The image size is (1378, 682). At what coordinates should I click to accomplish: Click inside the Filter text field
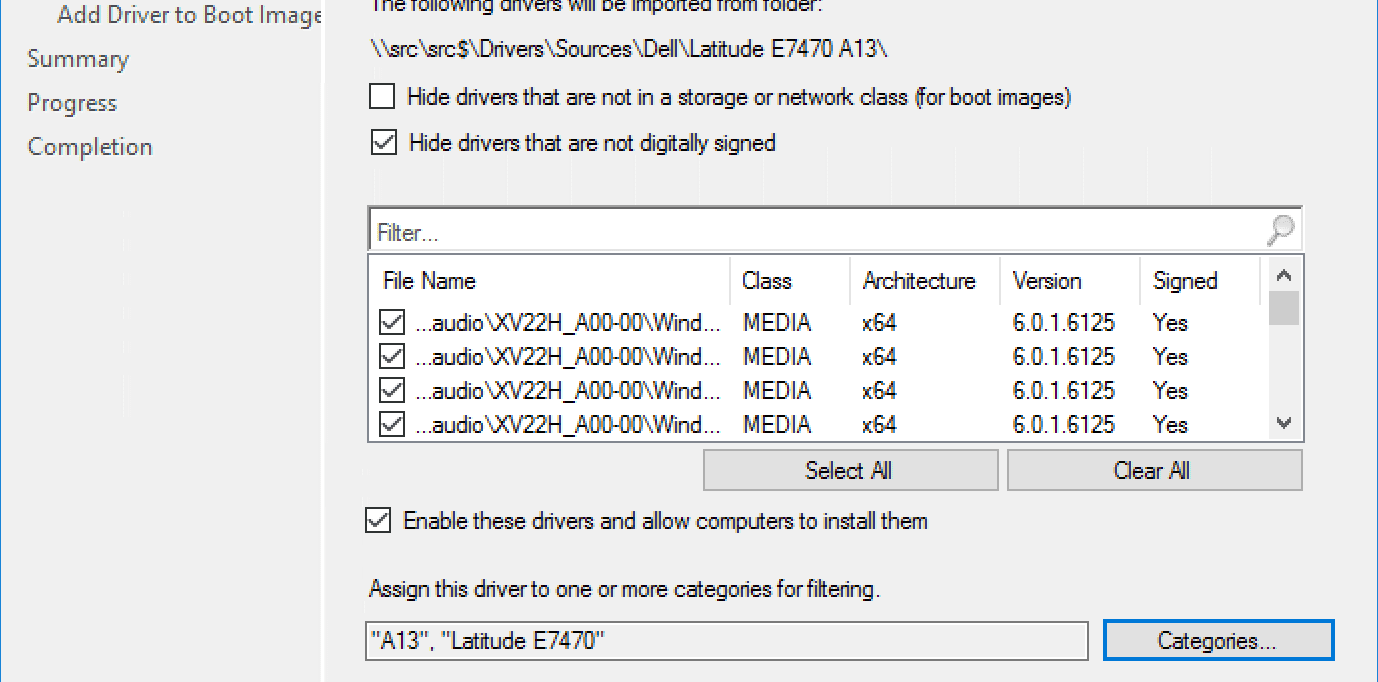pos(700,230)
